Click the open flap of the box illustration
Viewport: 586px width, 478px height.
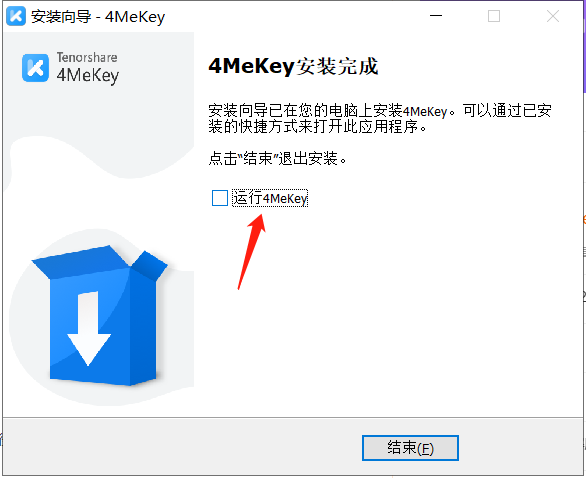[150, 266]
